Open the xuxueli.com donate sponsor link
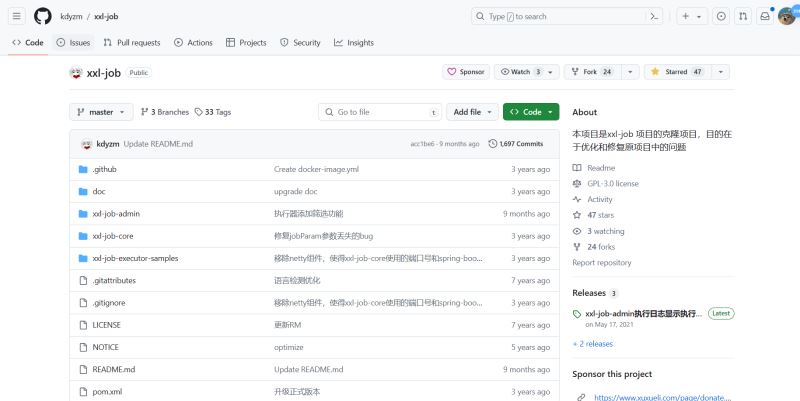 pyautogui.click(x=662, y=397)
